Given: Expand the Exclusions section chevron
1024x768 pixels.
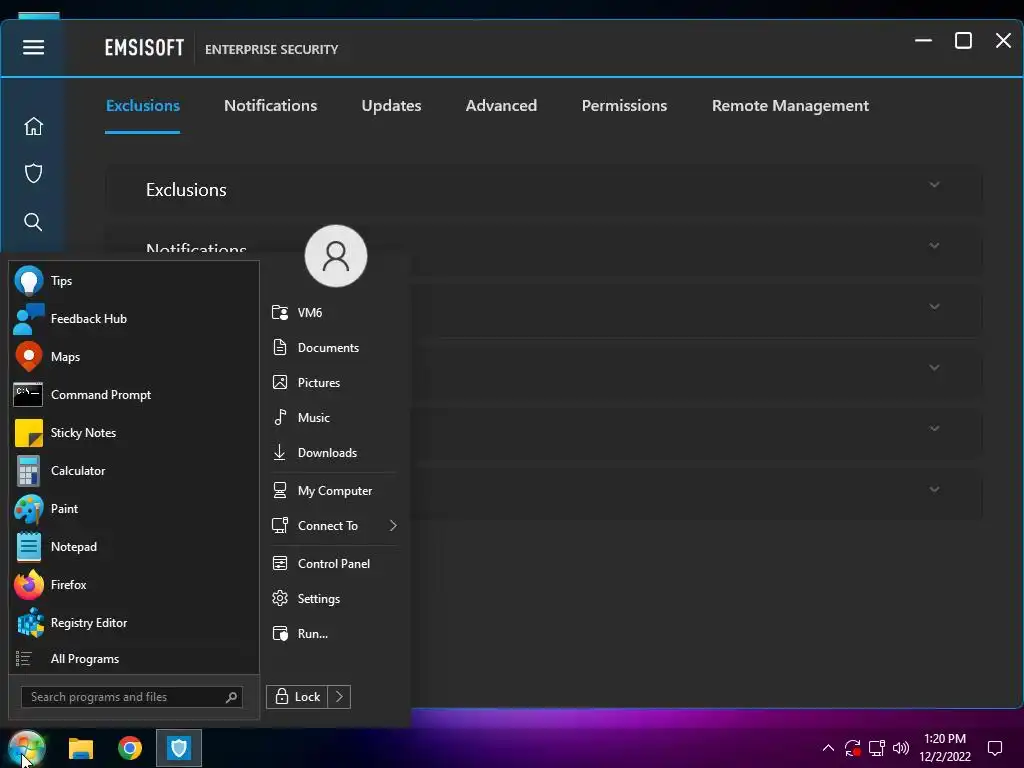Looking at the screenshot, I should [935, 185].
